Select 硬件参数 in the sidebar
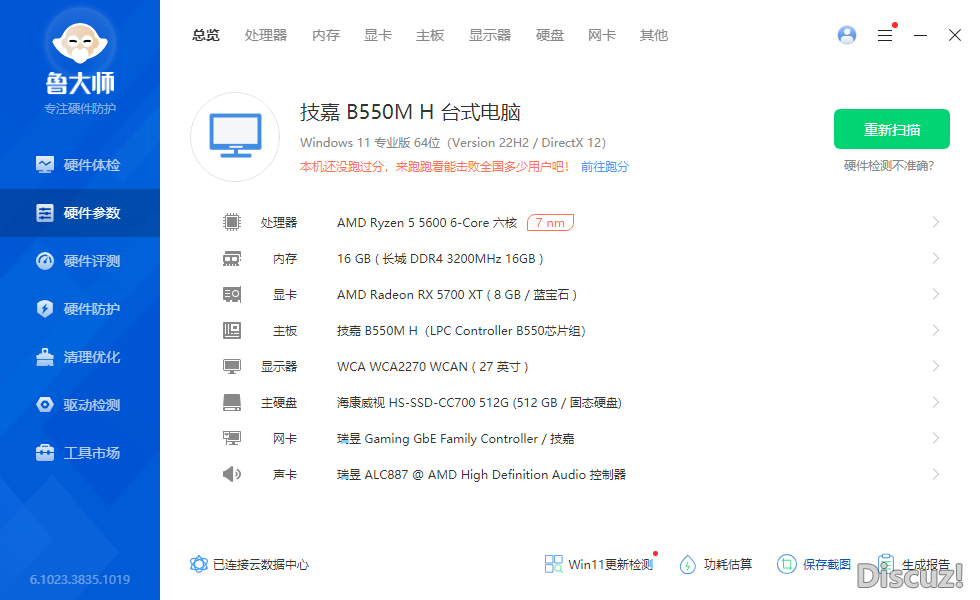The width and height of the screenshot is (980, 600). 80,213
